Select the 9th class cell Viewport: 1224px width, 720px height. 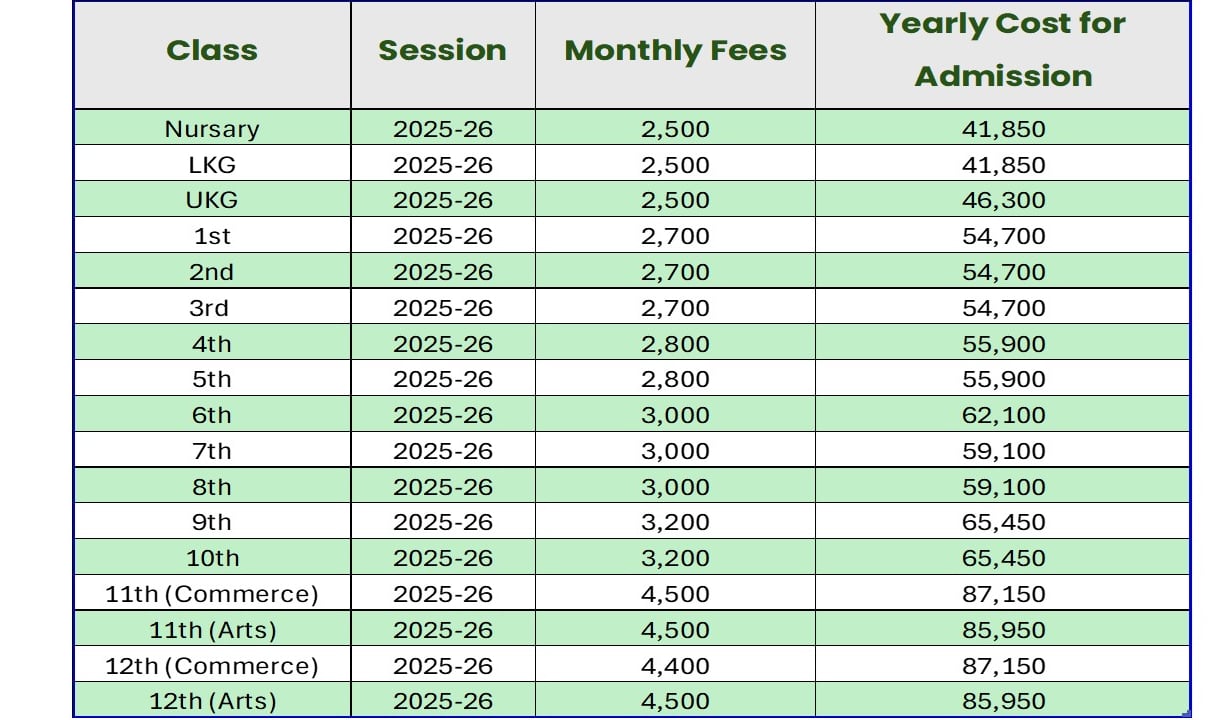pos(212,522)
